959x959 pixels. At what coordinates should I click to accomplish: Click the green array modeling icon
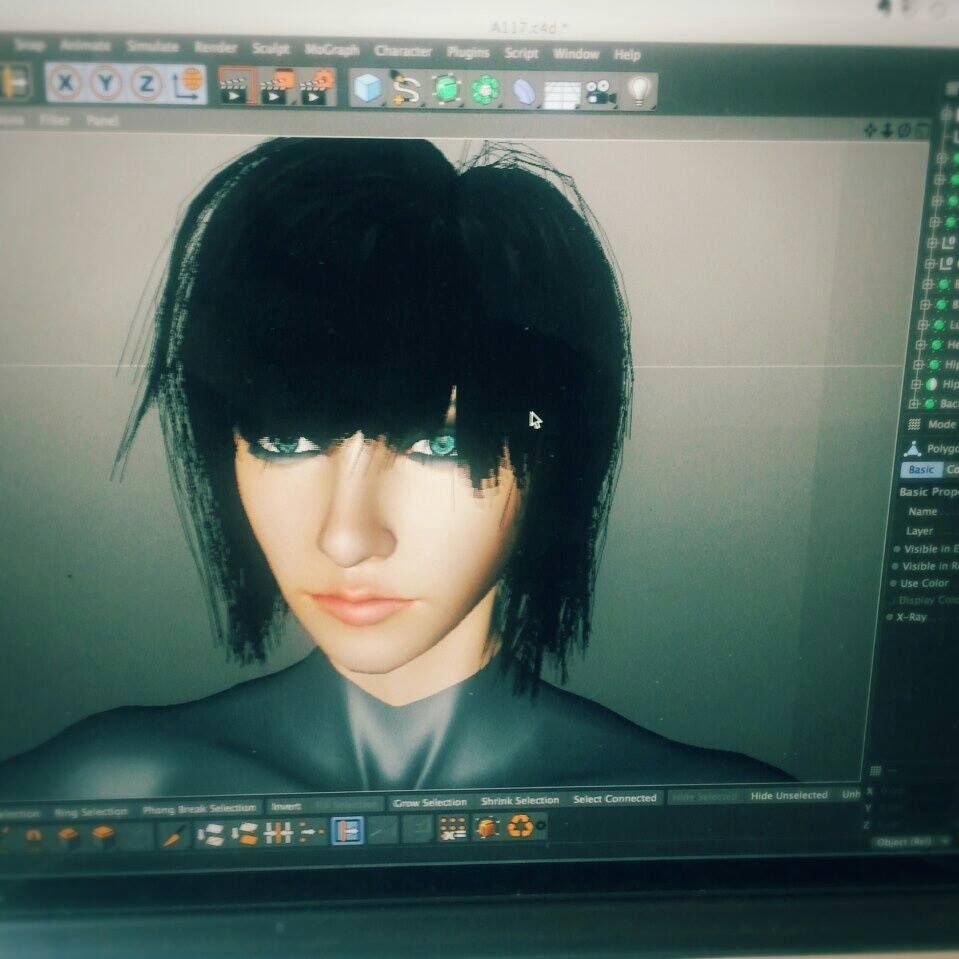tap(486, 91)
